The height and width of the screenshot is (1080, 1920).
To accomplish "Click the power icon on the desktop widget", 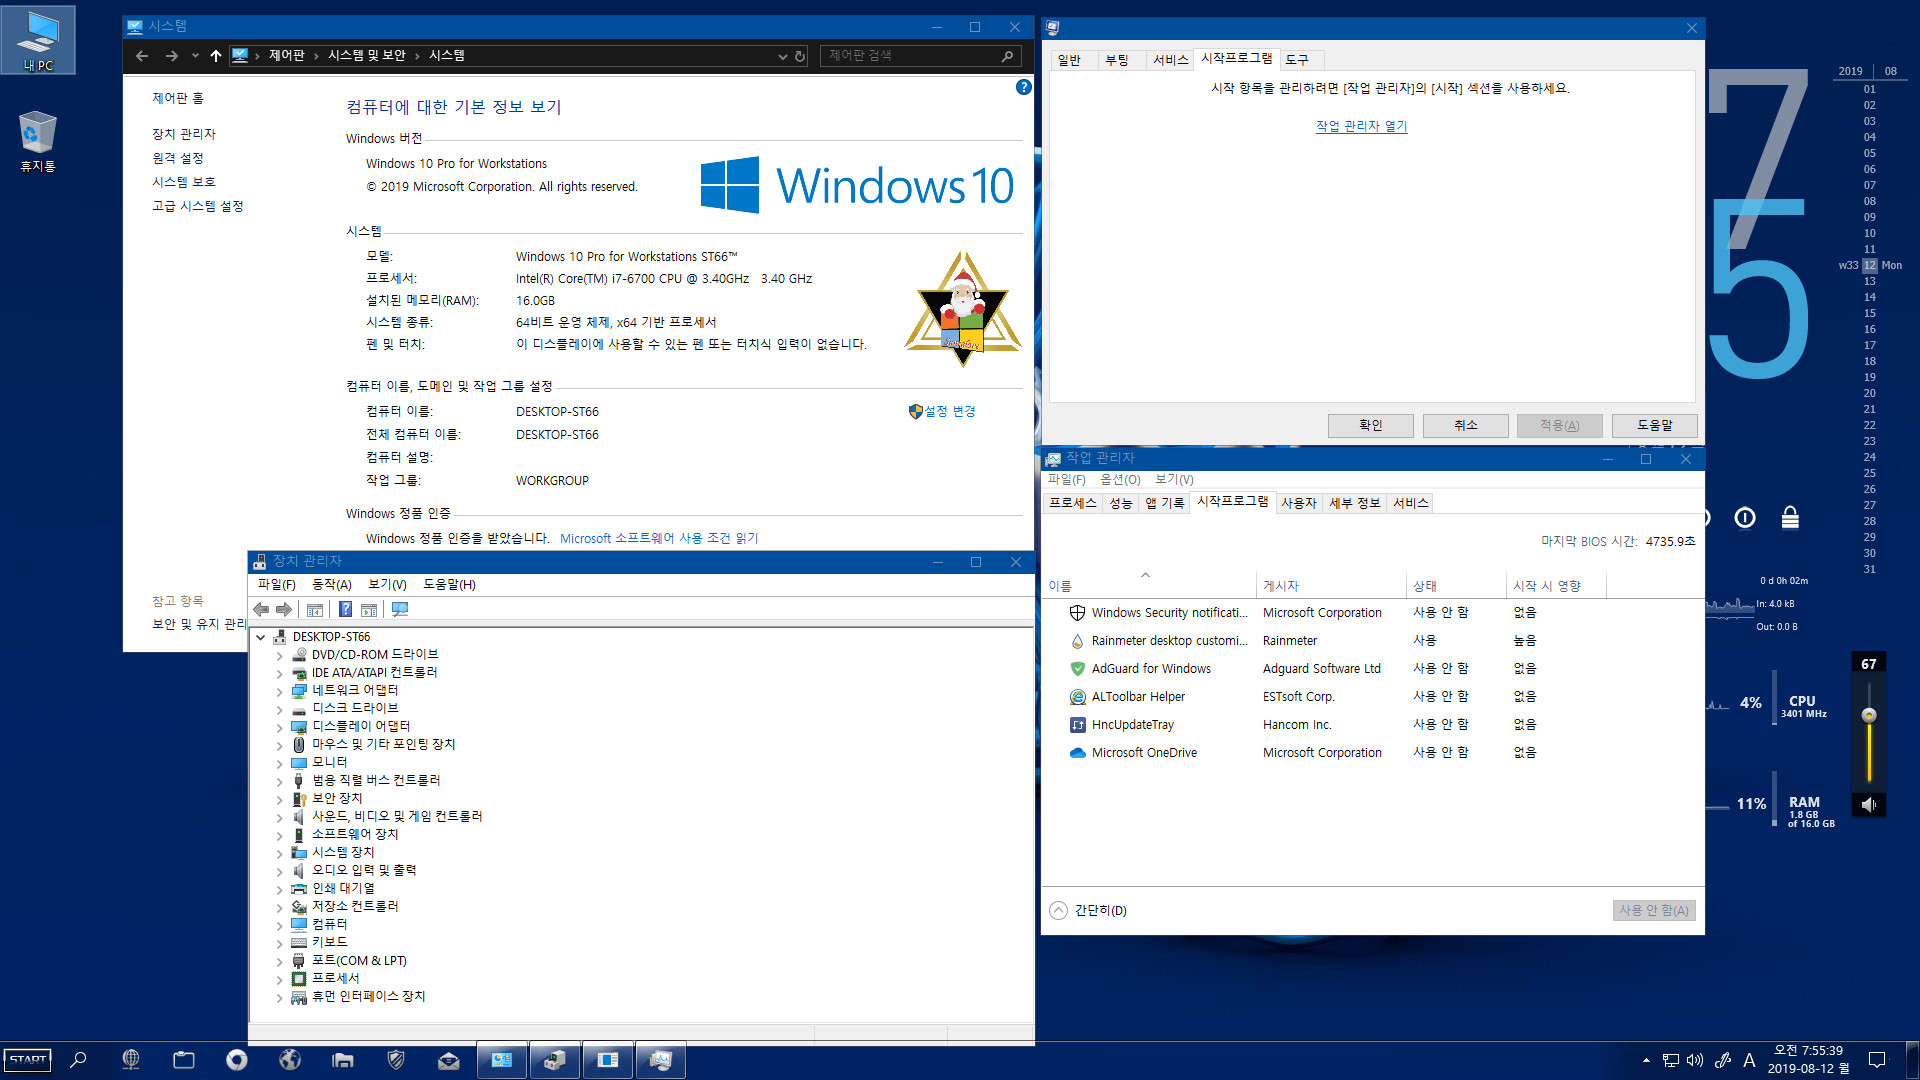I will tap(1745, 517).
